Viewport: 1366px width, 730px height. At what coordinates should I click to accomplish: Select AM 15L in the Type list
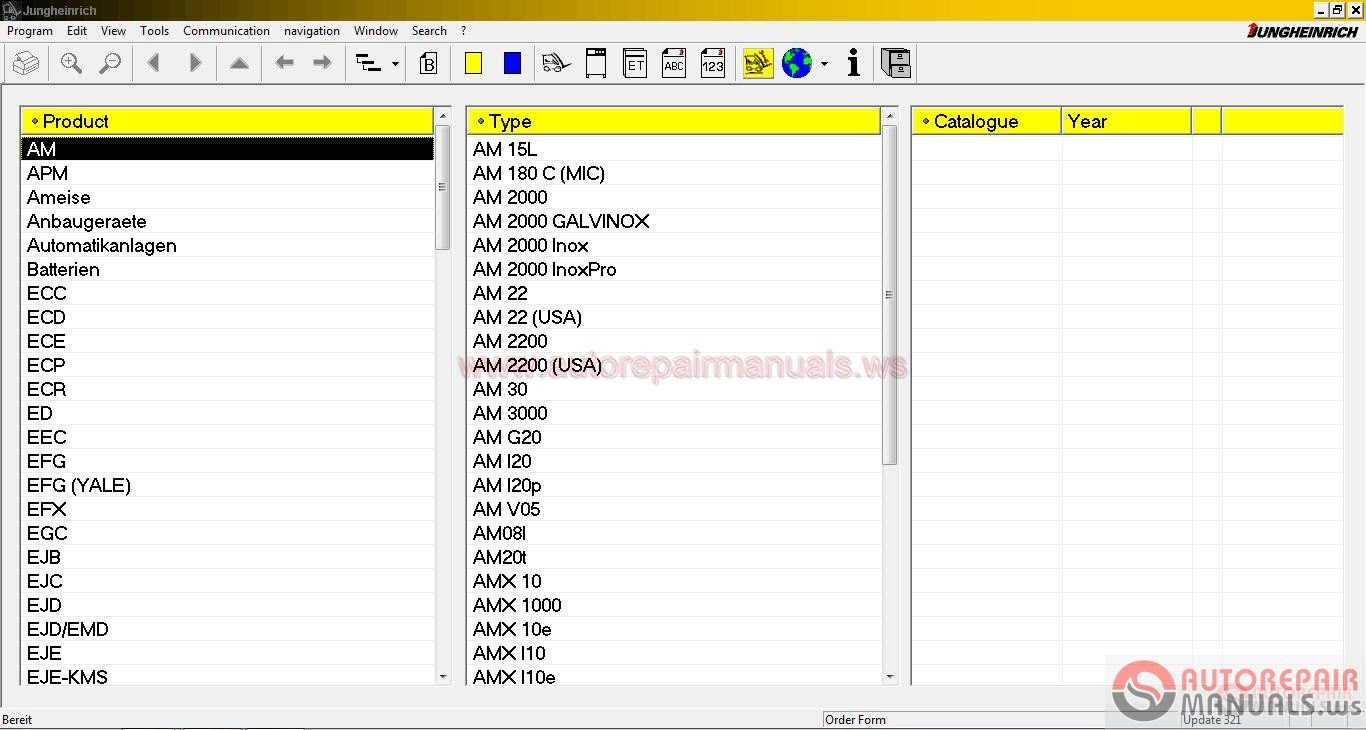pos(674,149)
